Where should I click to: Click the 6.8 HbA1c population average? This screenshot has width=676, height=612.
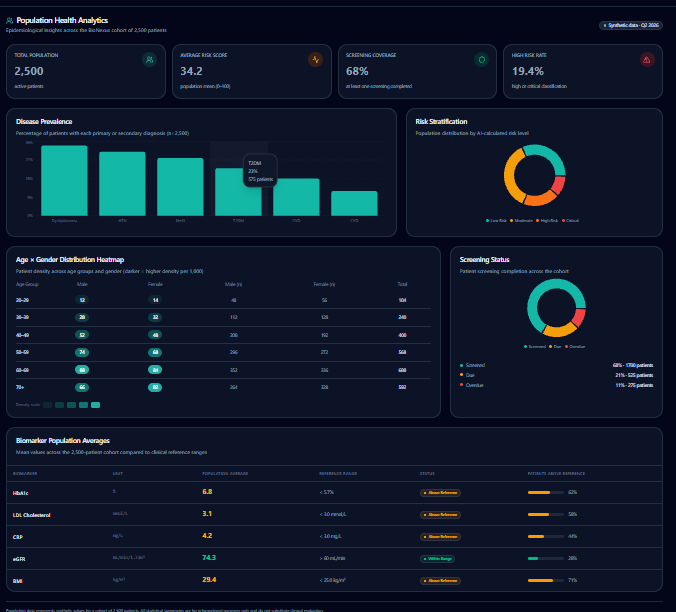pyautogui.click(x=207, y=492)
